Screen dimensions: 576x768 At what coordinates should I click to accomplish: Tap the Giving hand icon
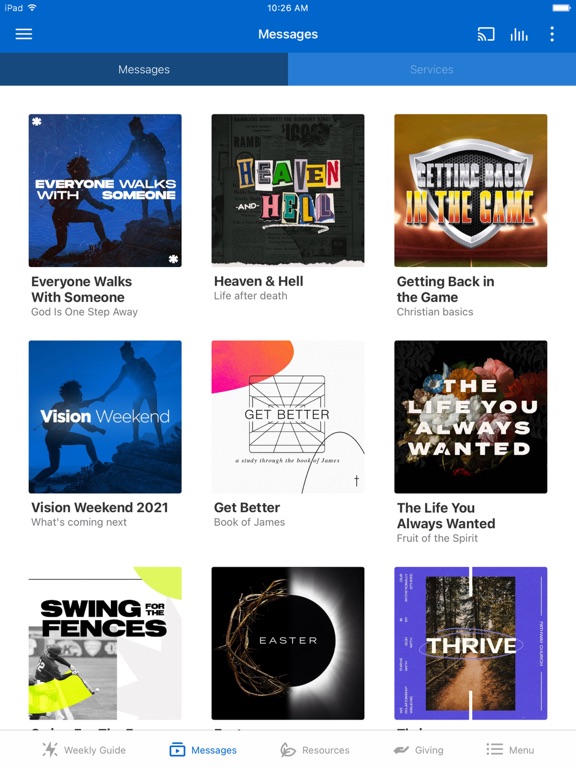401,750
